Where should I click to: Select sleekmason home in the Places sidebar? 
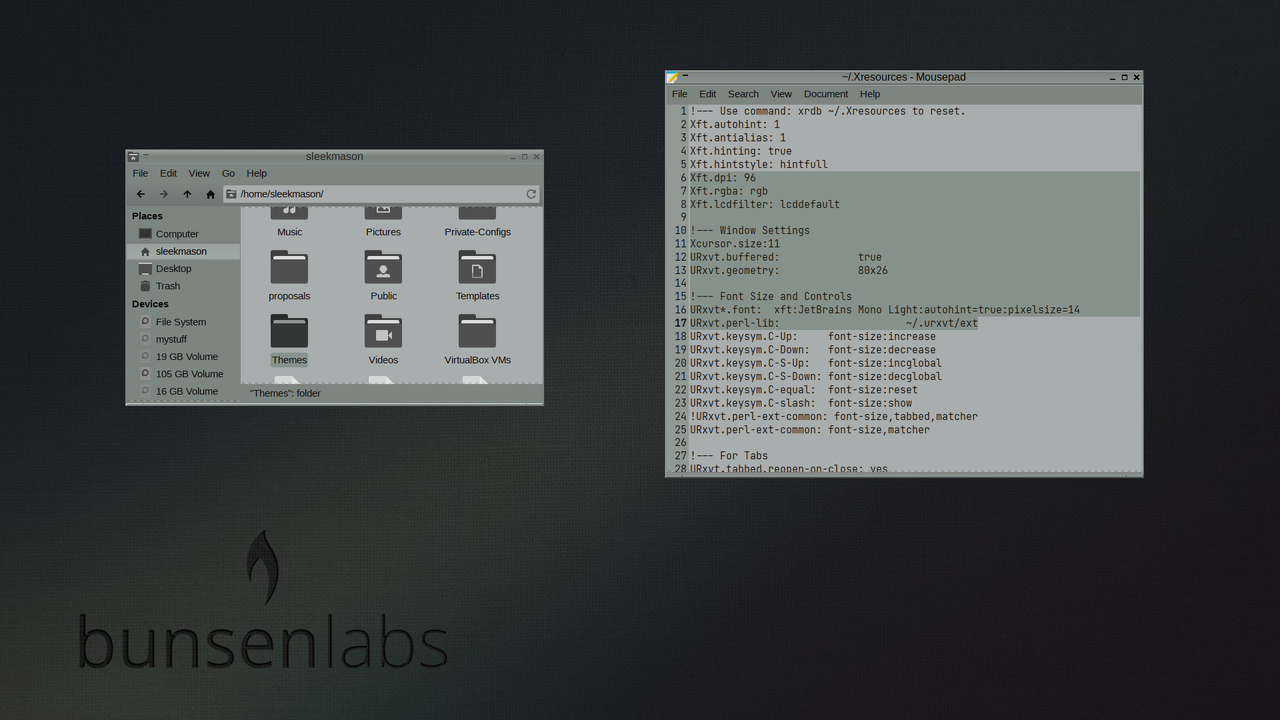tap(183, 251)
